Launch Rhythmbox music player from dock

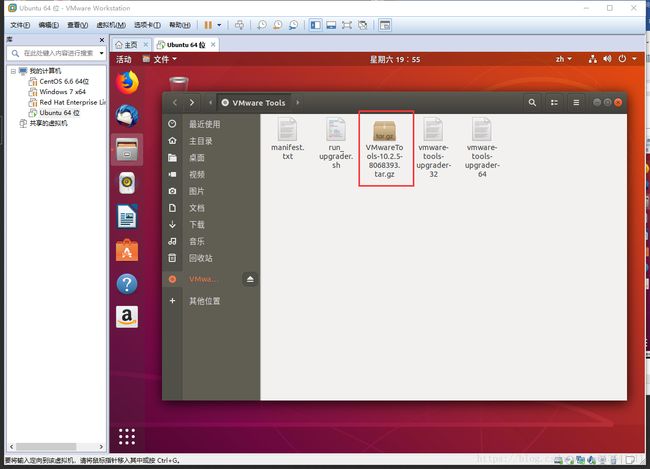127,183
